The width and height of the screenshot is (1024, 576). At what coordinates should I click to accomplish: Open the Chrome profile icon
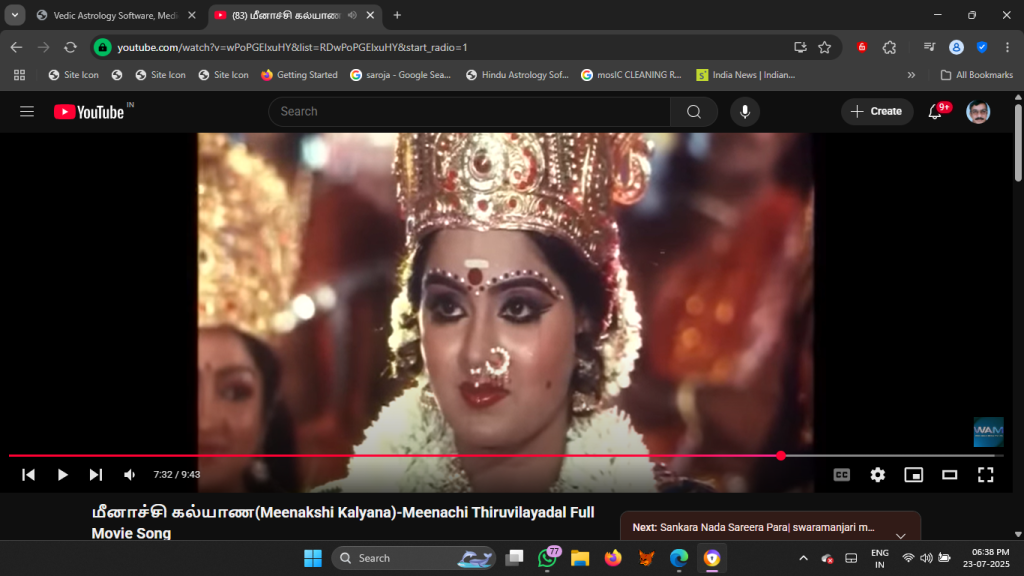[956, 47]
